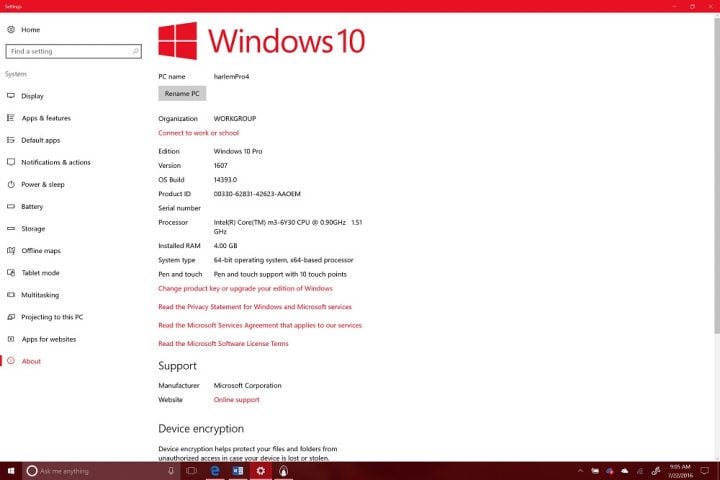This screenshot has height=480, width=720.
Task: Open Microsoft Services Agreement link
Action: click(x=260, y=325)
